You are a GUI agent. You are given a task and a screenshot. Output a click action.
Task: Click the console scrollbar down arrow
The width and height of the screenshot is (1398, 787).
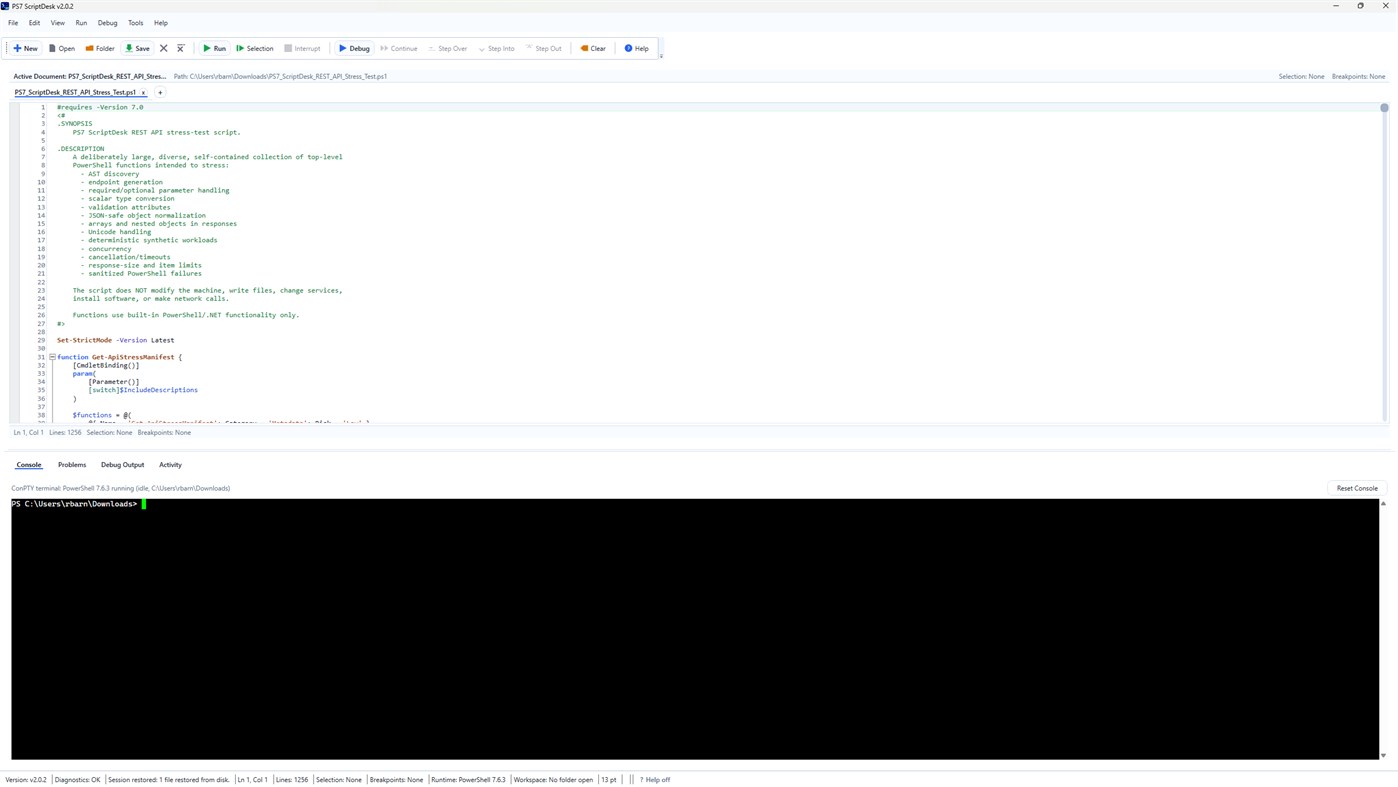pos(1383,755)
